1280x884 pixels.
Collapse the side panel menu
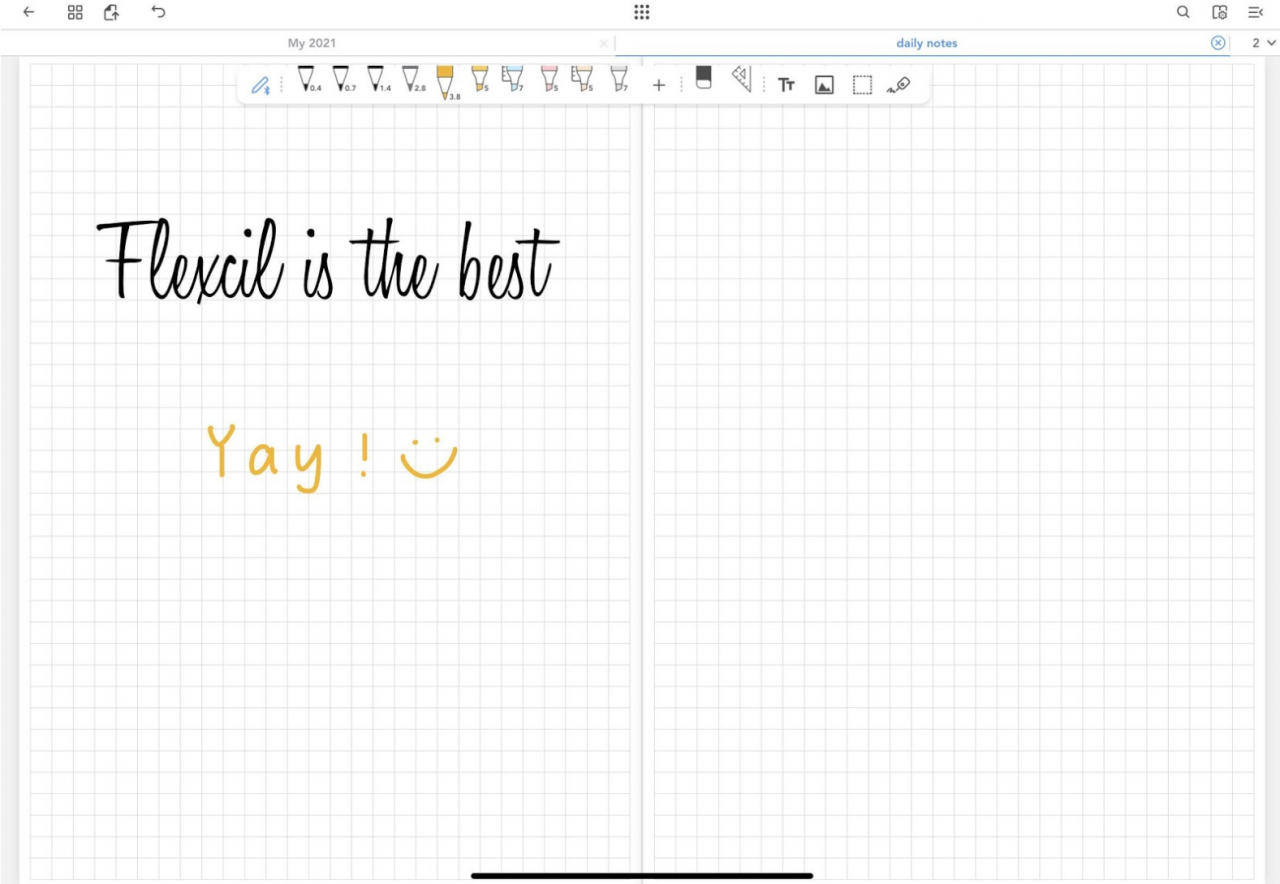click(x=1256, y=12)
